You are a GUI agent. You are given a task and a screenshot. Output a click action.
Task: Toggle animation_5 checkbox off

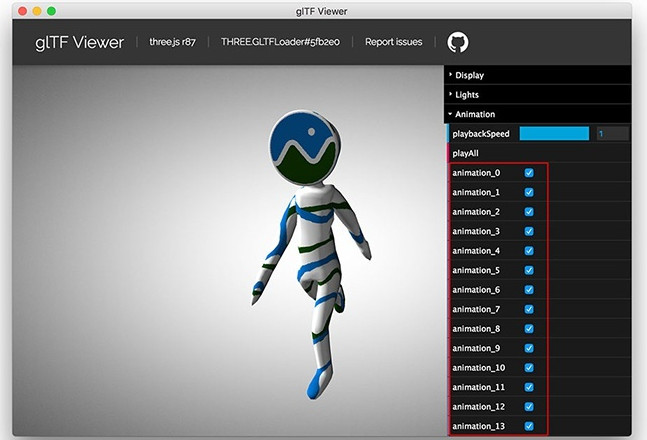[529, 270]
